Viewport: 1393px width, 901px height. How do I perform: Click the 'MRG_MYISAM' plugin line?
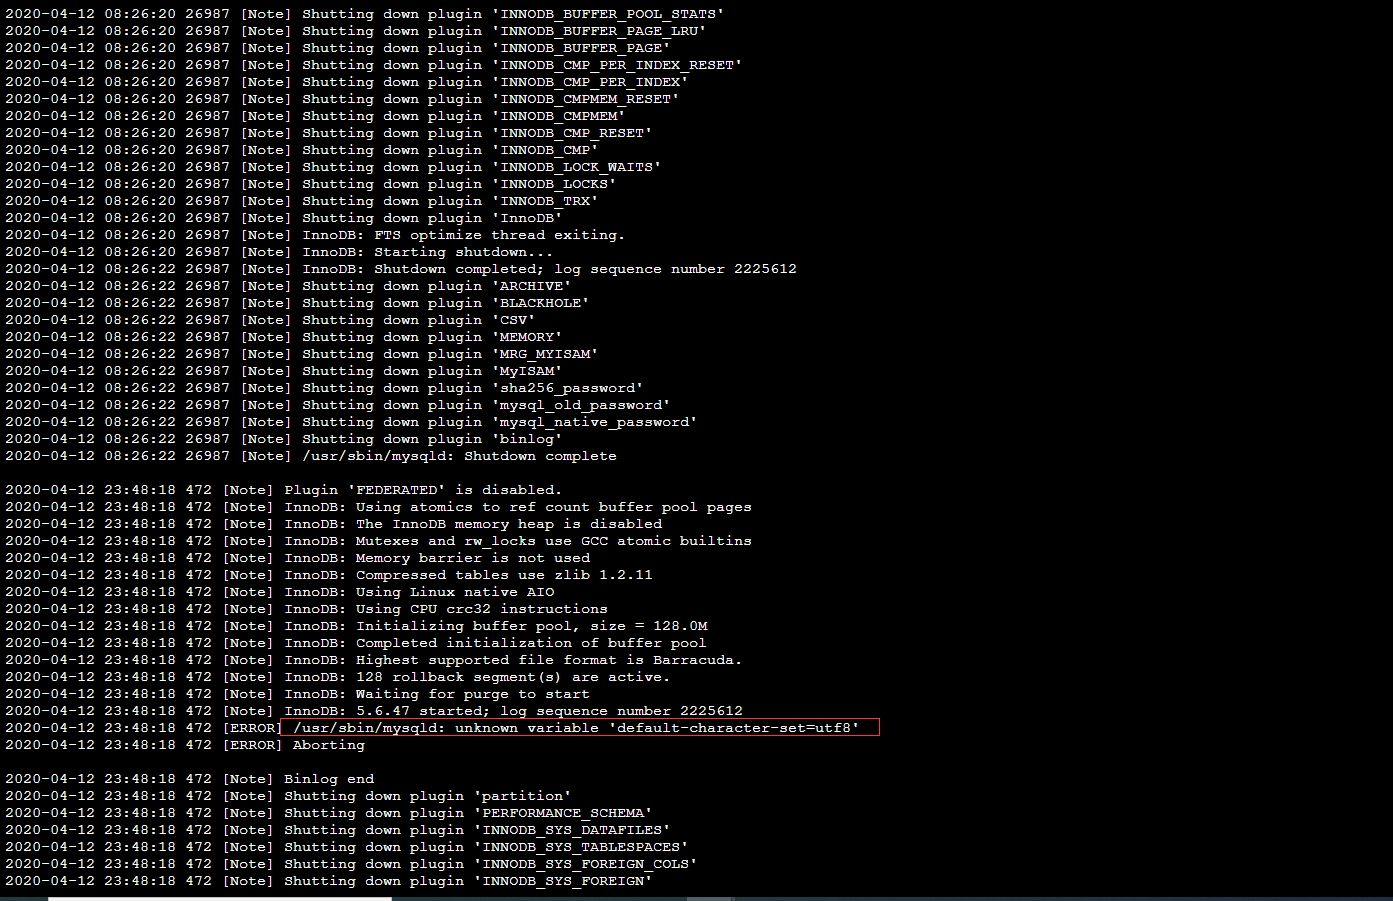point(302,354)
